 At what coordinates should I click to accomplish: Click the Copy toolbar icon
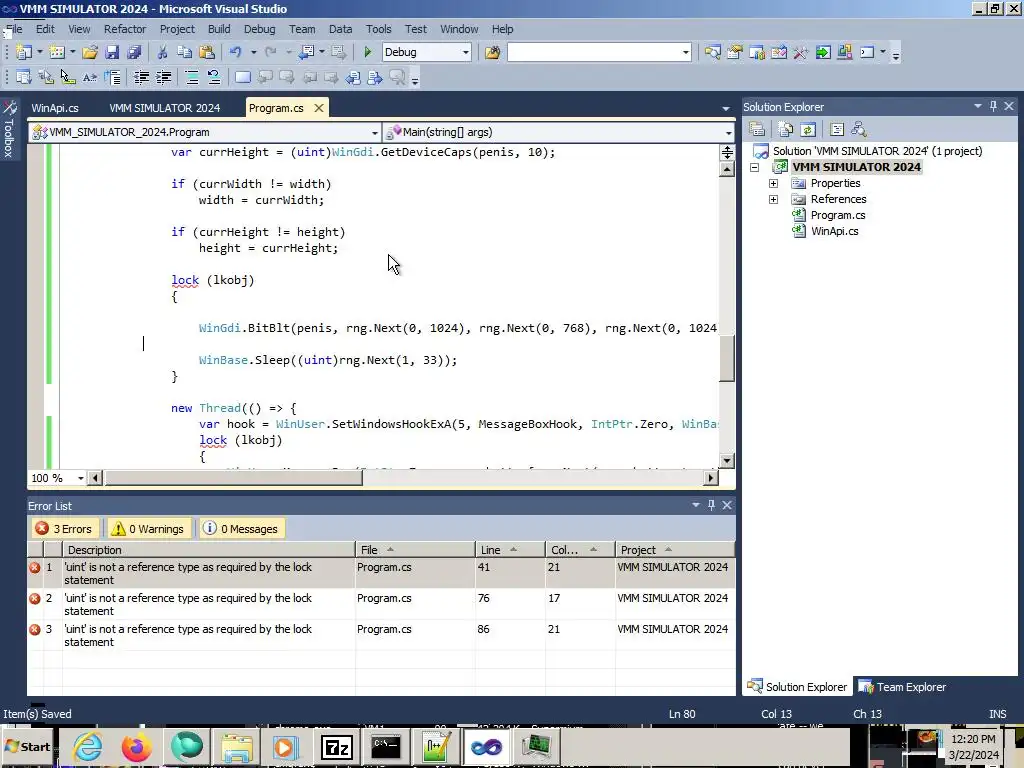pyautogui.click(x=185, y=52)
